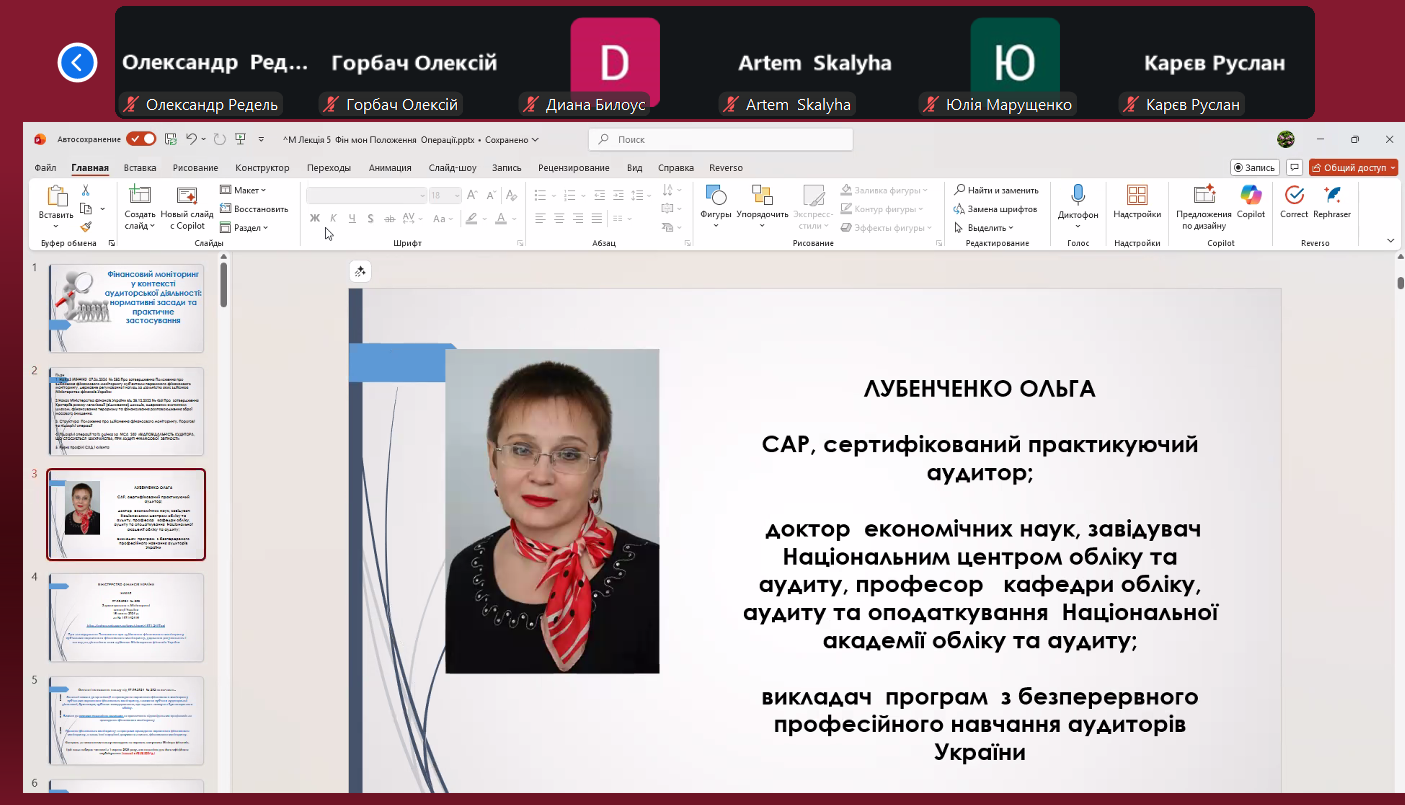Click the Copilot icon in the ribbon

coord(1250,197)
